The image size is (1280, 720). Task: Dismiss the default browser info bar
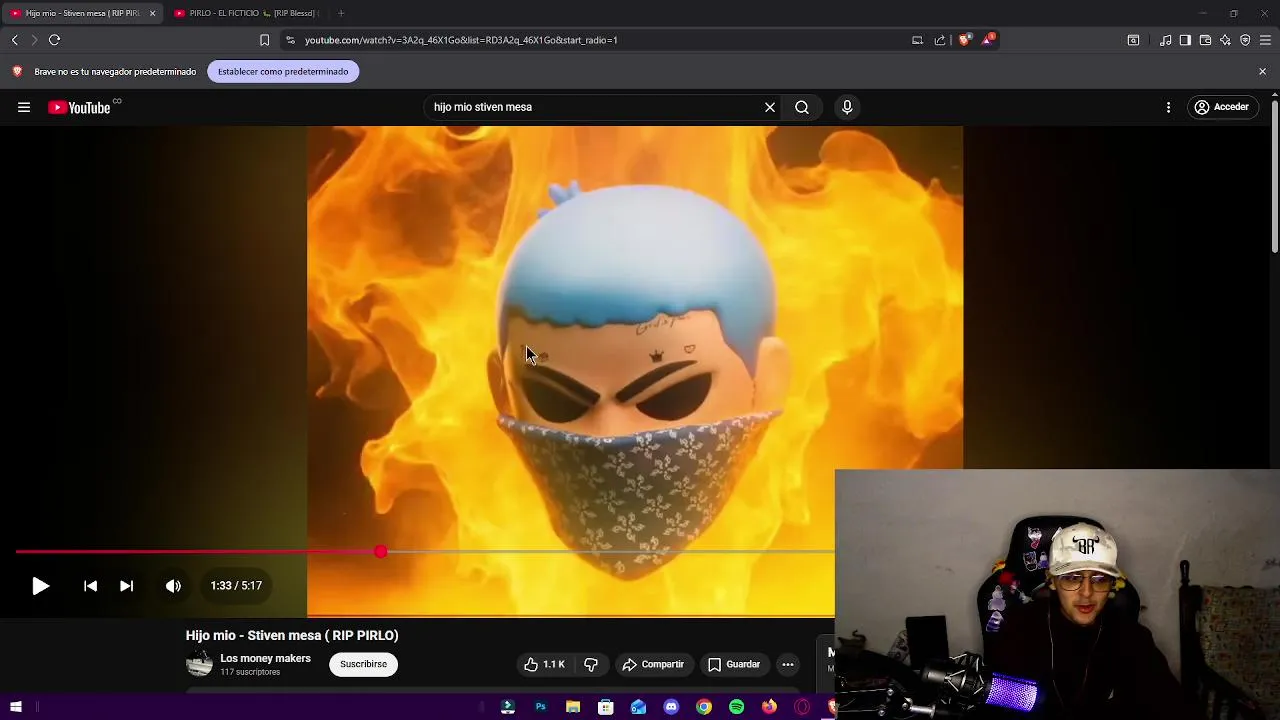pos(1262,71)
